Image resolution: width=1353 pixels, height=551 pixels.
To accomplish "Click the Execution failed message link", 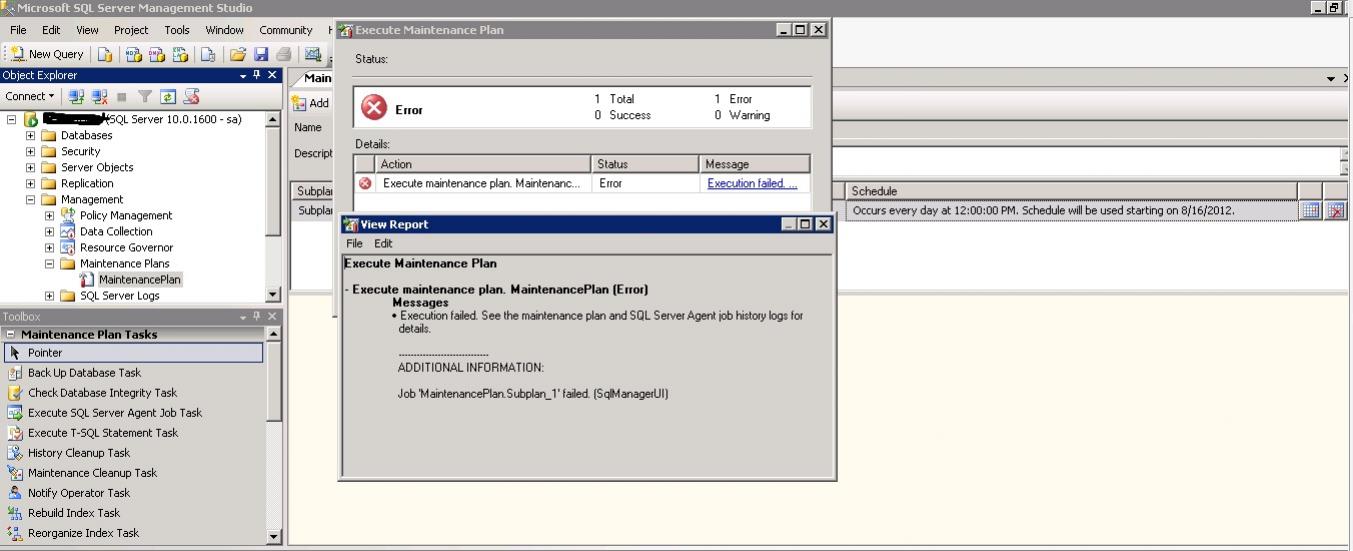I will pos(752,183).
